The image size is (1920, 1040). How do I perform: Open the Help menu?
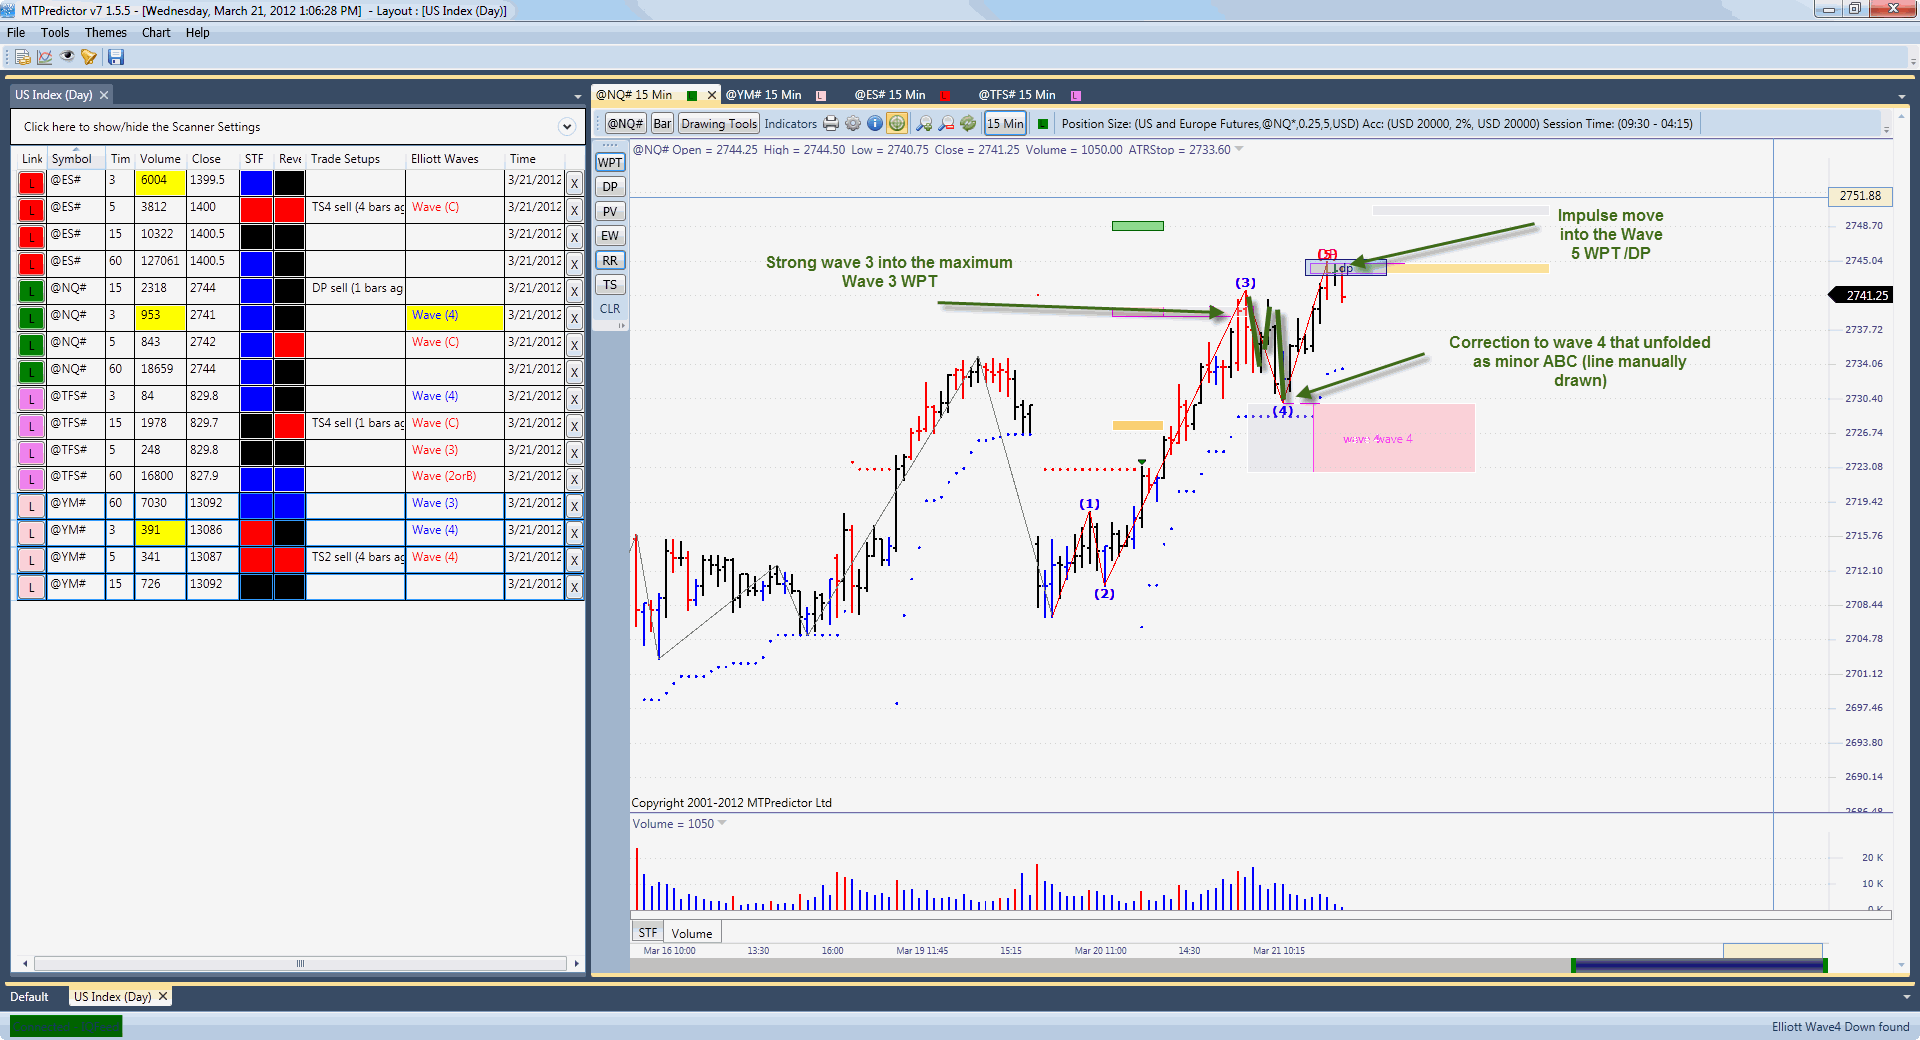(198, 32)
